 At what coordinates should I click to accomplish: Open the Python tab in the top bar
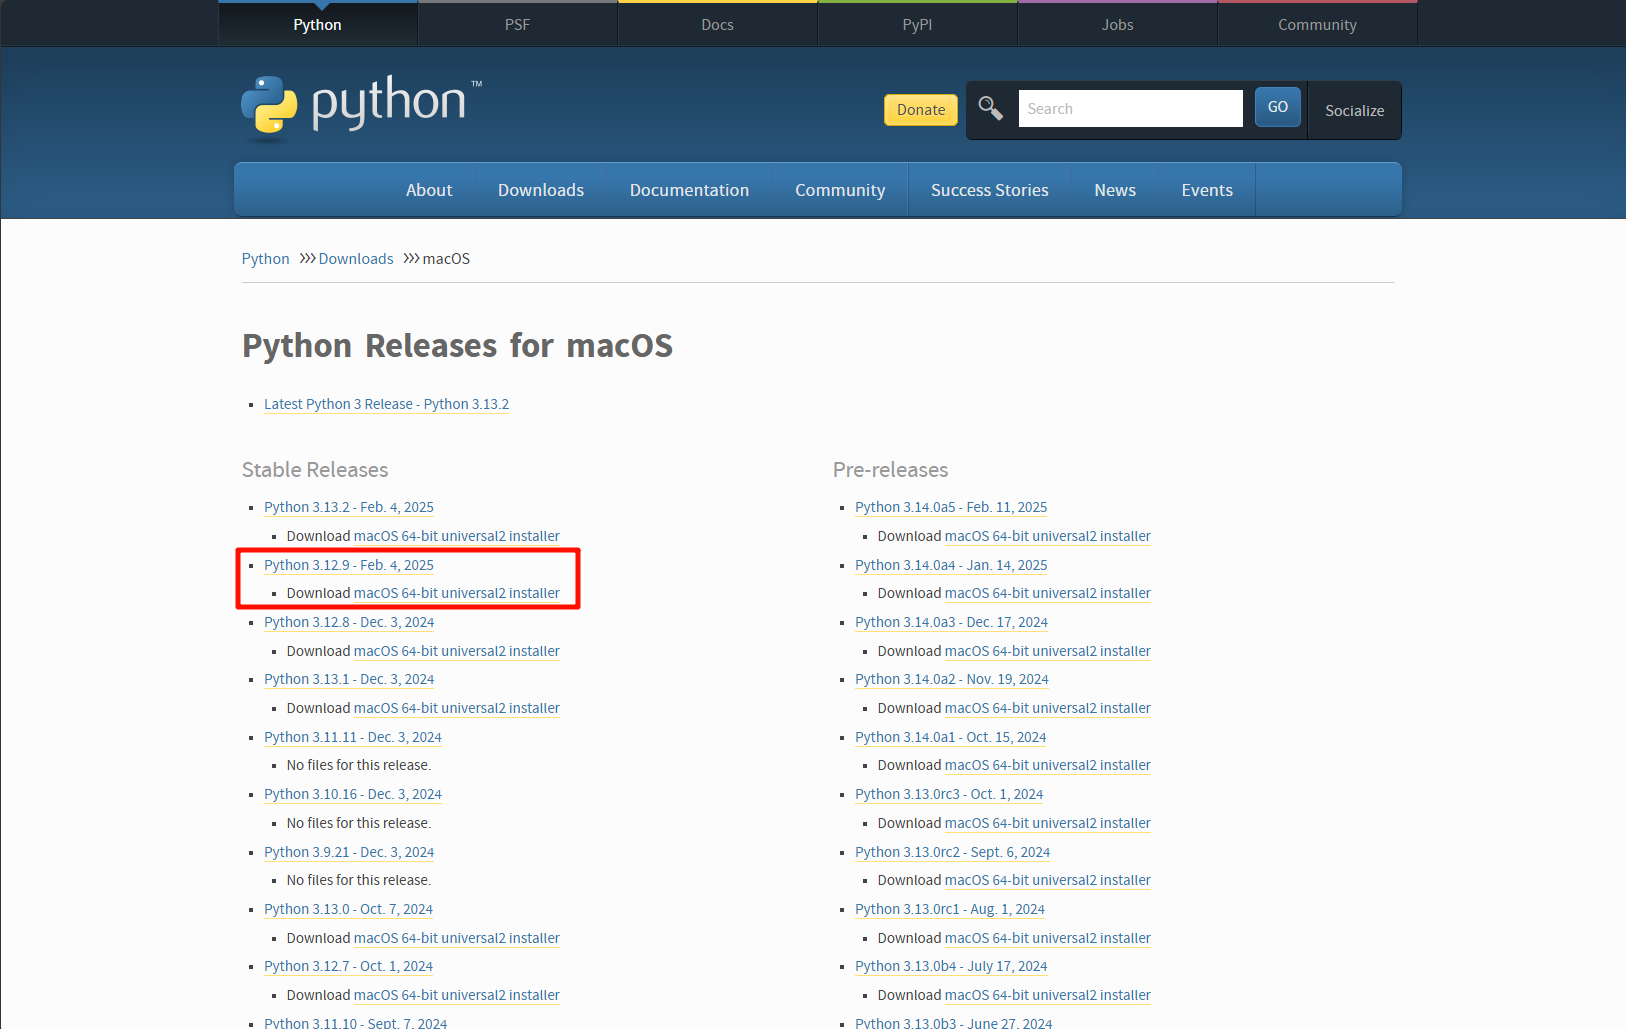point(317,24)
